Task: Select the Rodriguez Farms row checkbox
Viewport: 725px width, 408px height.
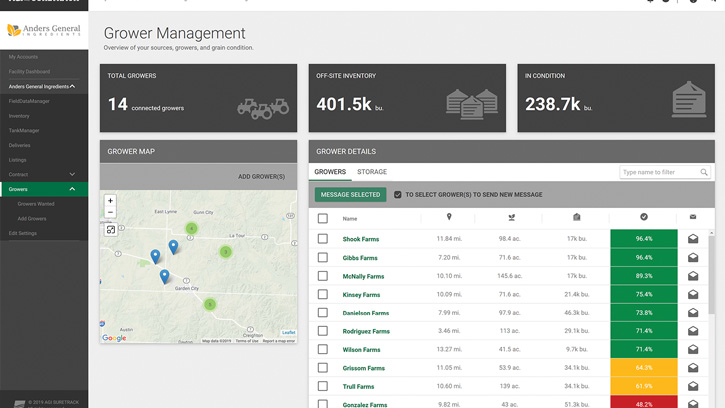Action: 322,331
